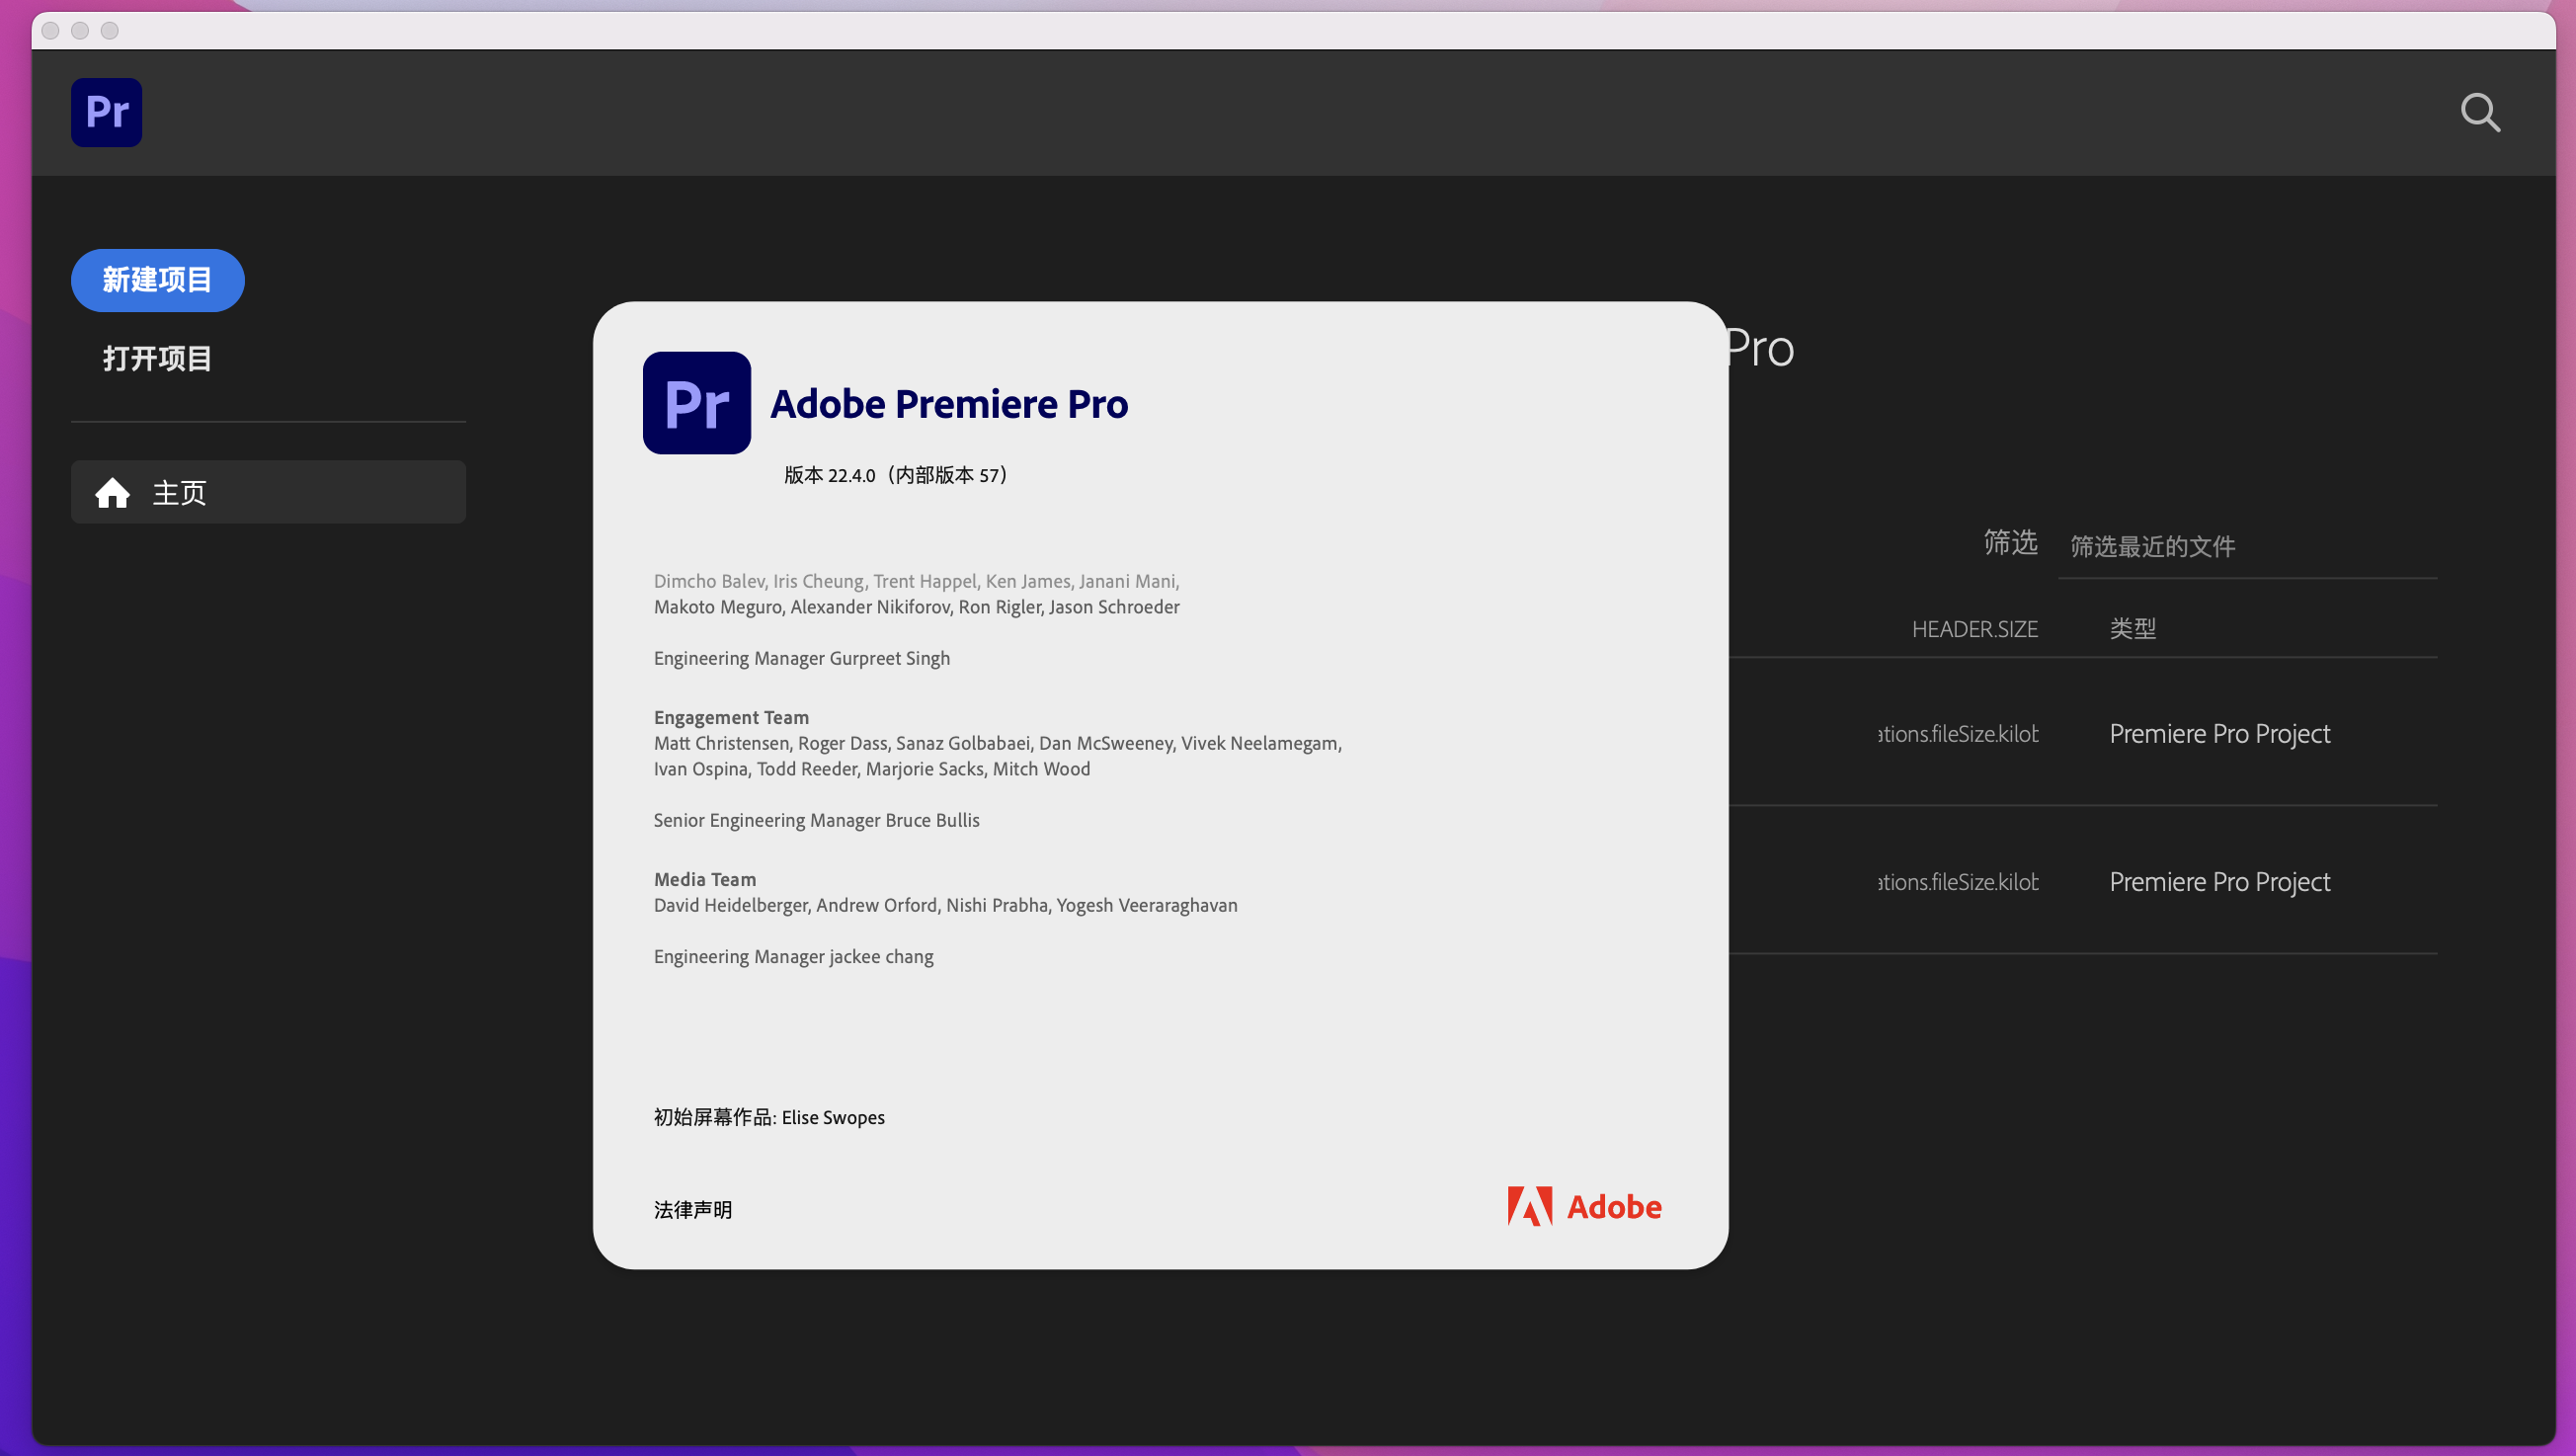The image size is (2576, 1456).
Task: Click the home icon beside 主页
Action: [x=112, y=492]
